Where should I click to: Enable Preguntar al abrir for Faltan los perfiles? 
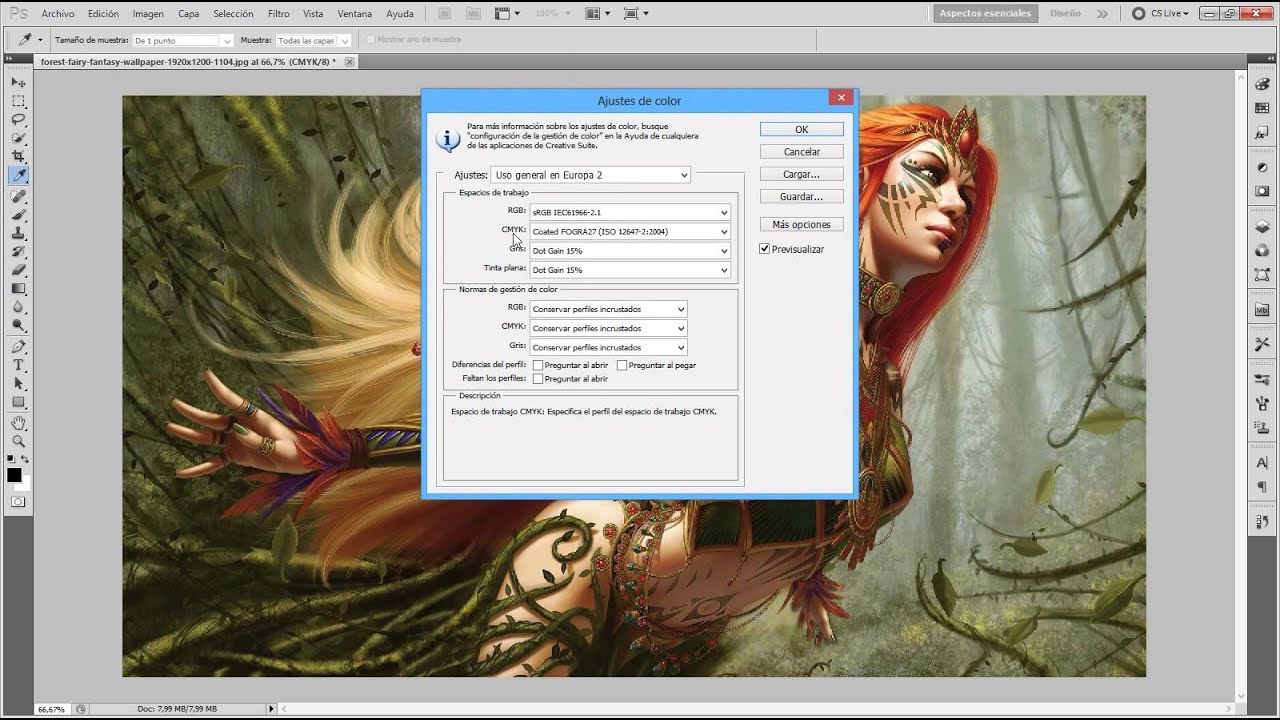(538, 379)
